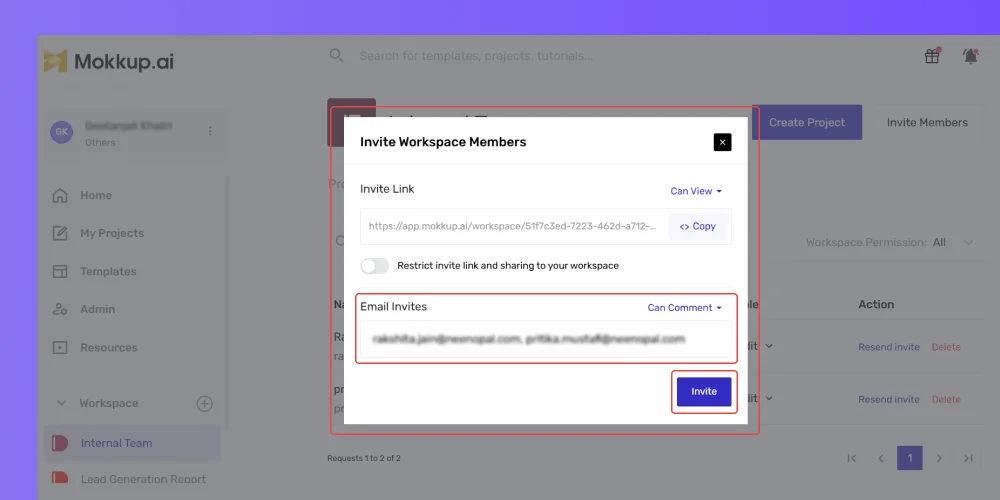1000x500 pixels.
Task: Open the user profile three-dot menu
Action: point(210,131)
